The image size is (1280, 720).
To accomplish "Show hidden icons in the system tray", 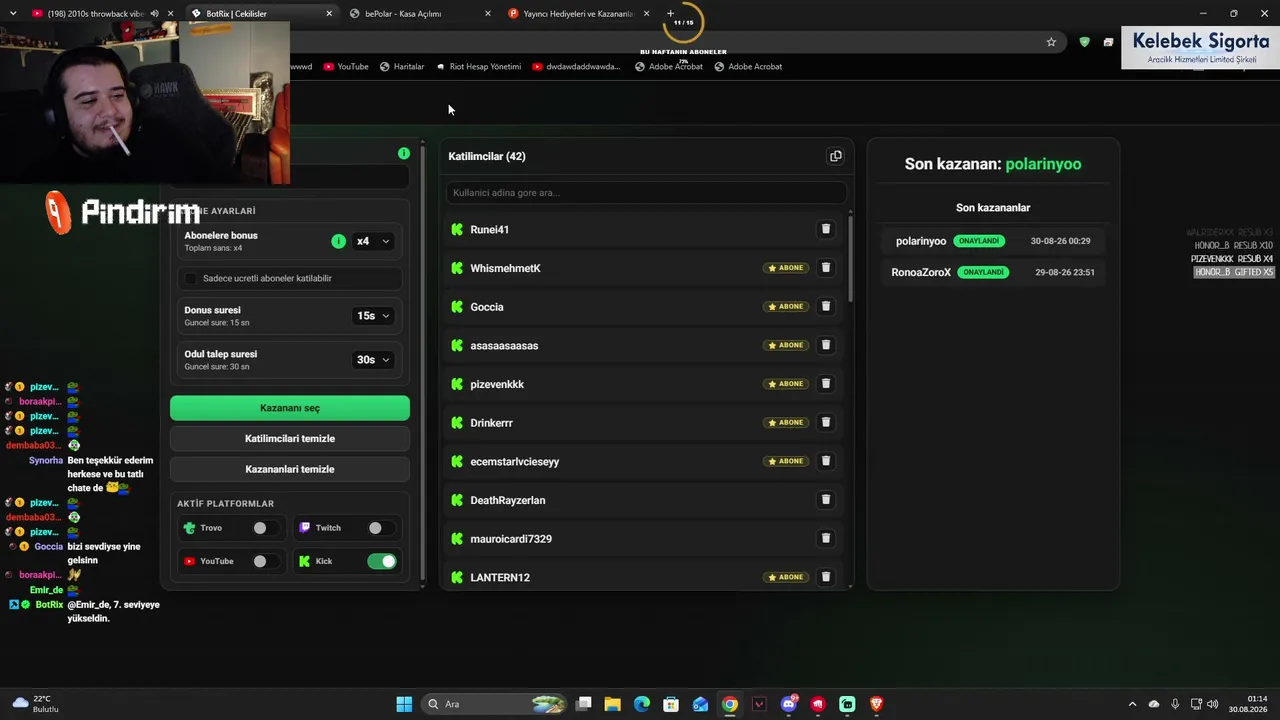I will 1132,704.
